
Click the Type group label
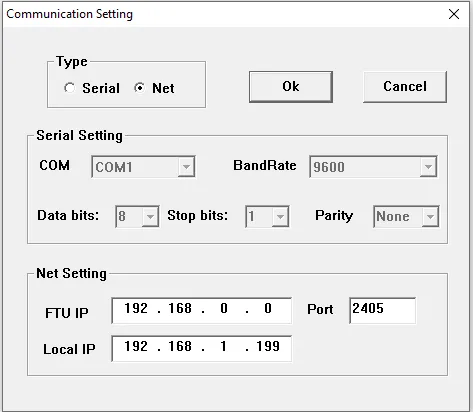tap(72, 62)
